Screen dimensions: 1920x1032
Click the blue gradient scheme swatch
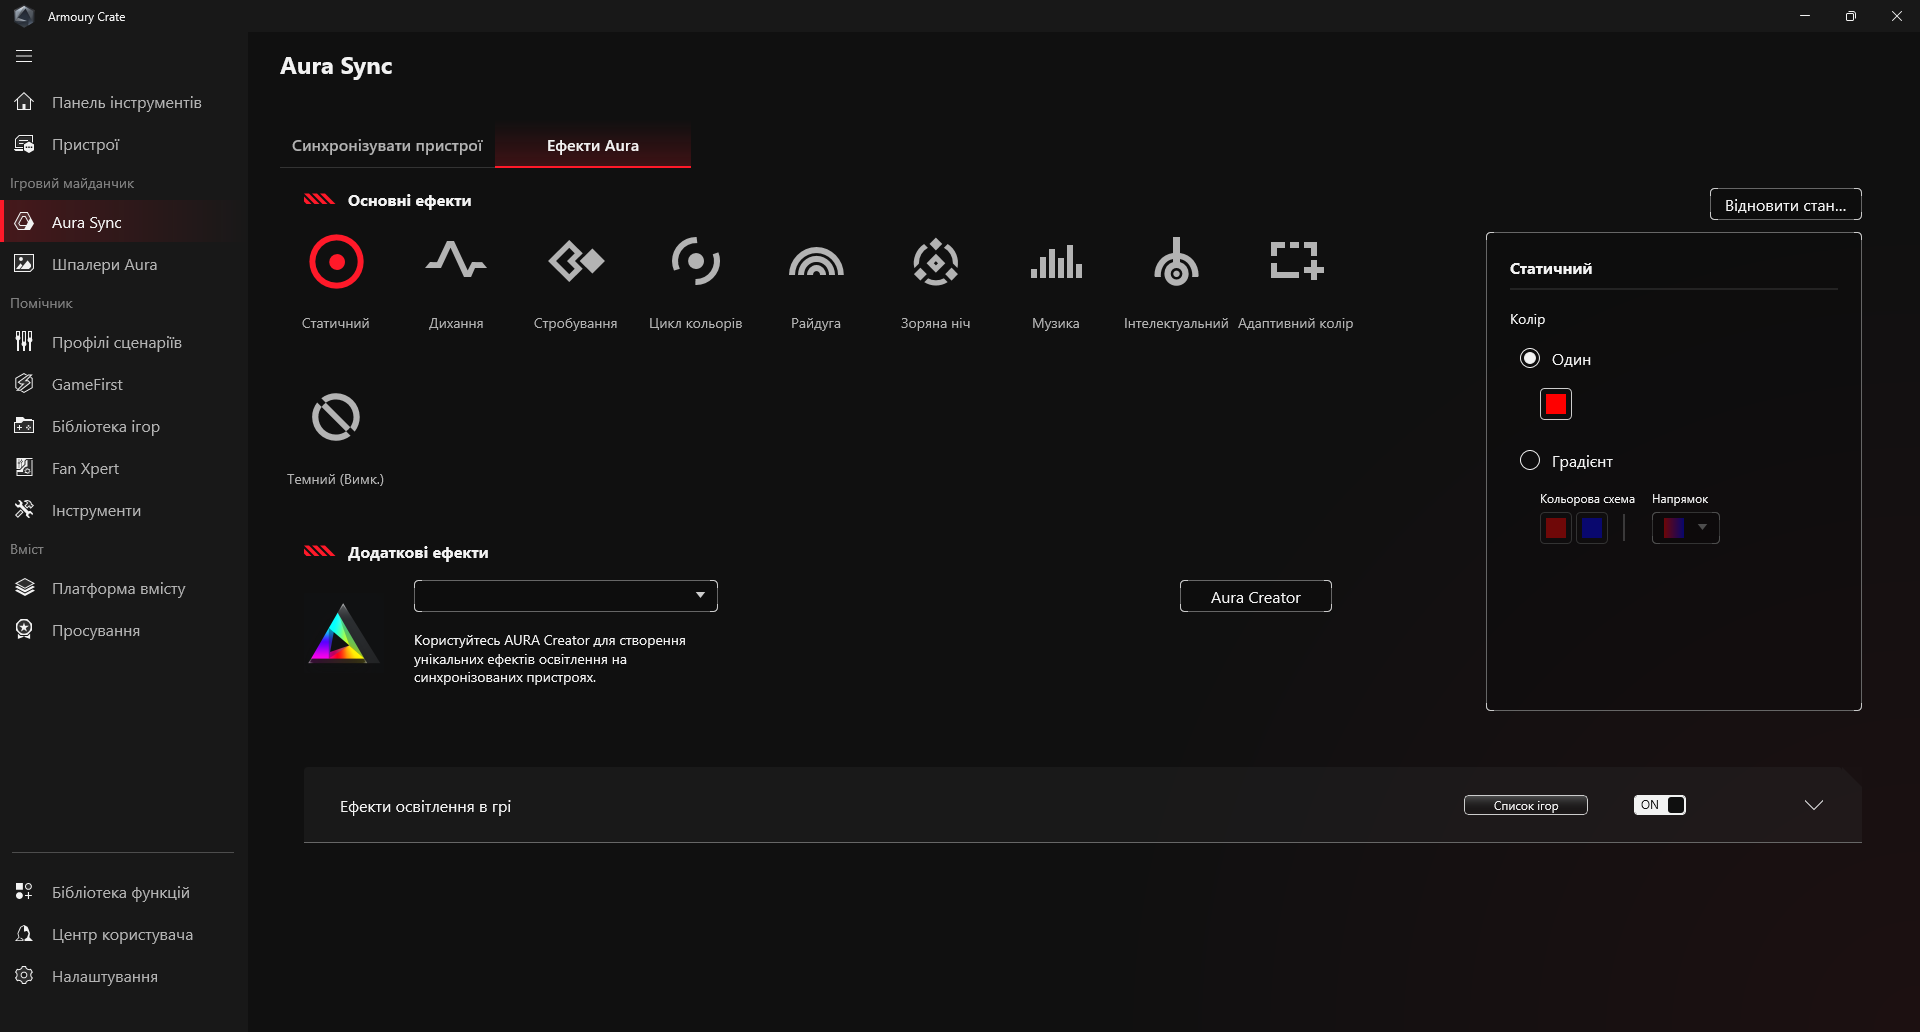(1592, 528)
